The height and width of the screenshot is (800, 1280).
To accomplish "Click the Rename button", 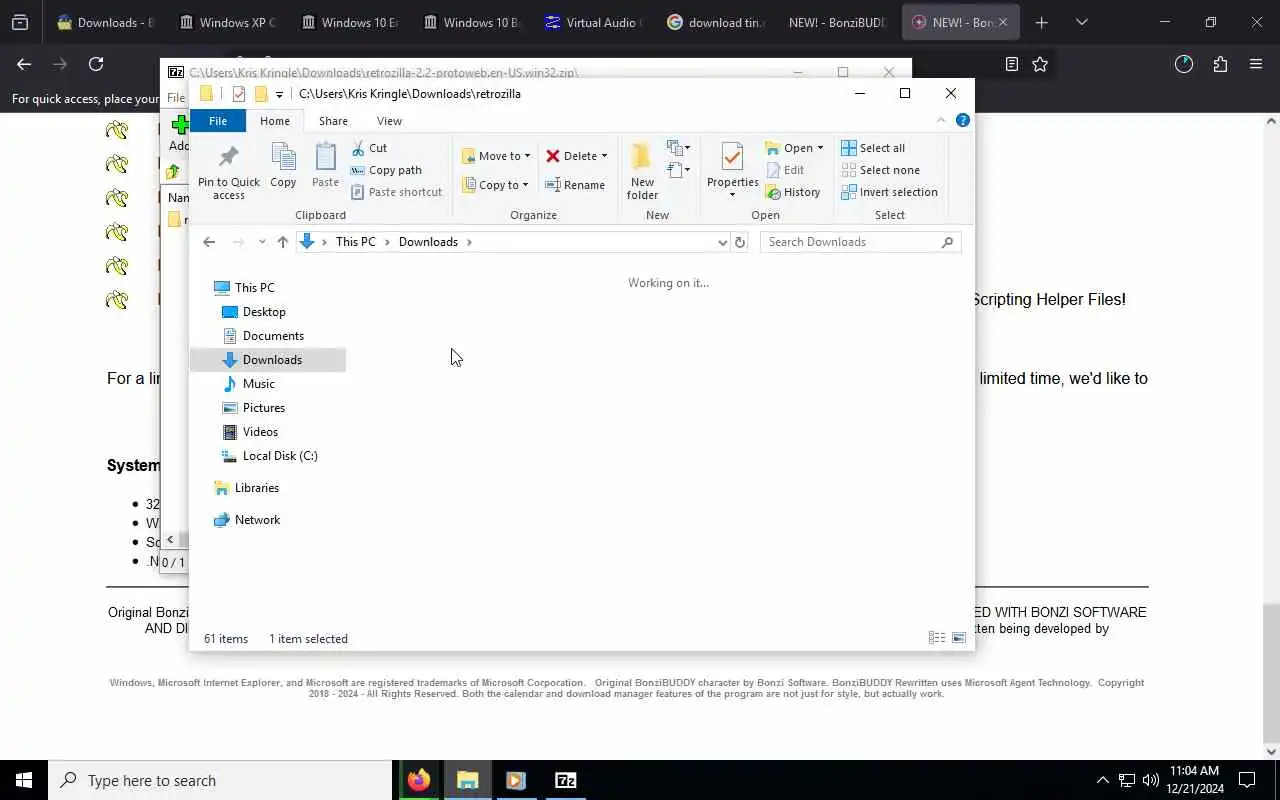I will (575, 185).
